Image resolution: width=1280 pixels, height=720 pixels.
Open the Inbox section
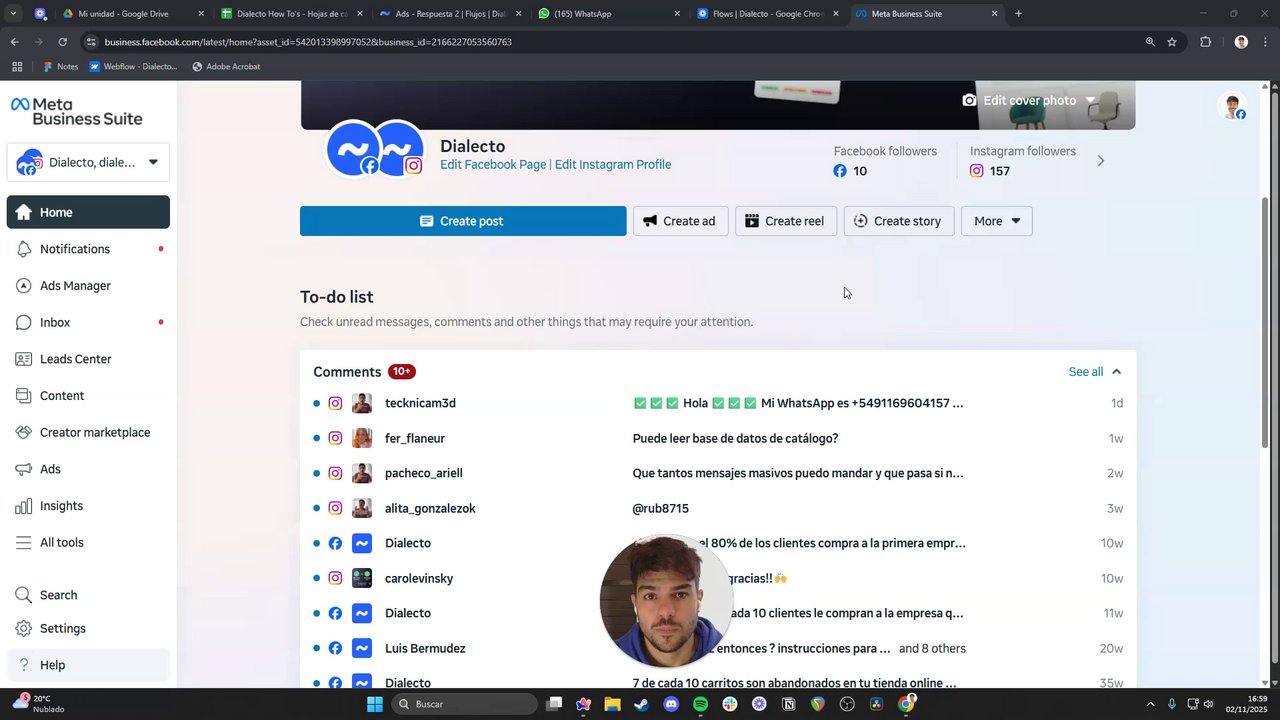88,322
